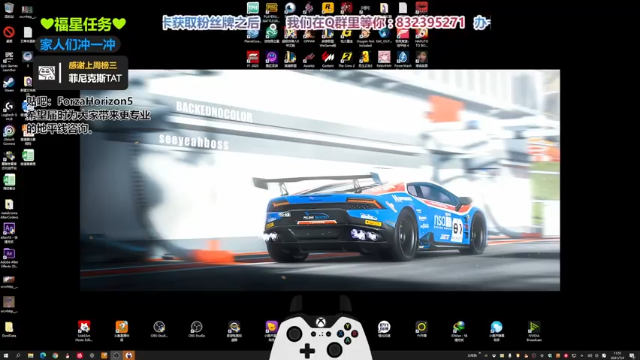Open File Explorer from the taskbar
This screenshot has width=640, height=360.
(31, 356)
